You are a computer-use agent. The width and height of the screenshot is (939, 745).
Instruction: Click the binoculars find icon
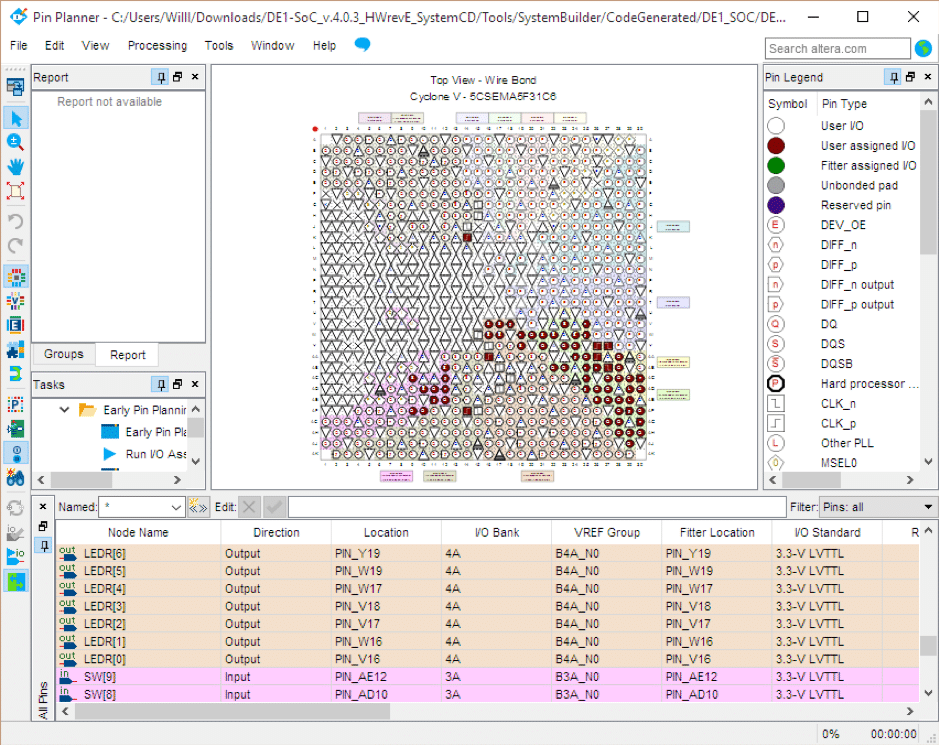(15, 478)
